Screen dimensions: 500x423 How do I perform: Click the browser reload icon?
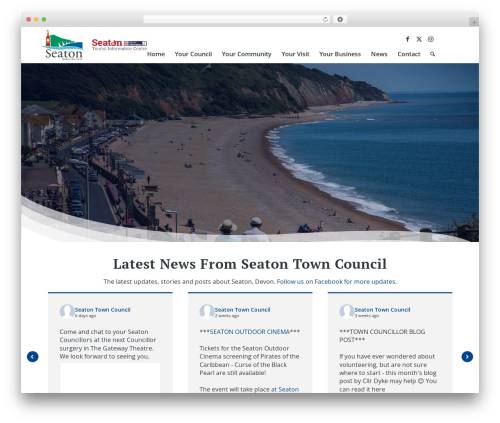coord(325,19)
